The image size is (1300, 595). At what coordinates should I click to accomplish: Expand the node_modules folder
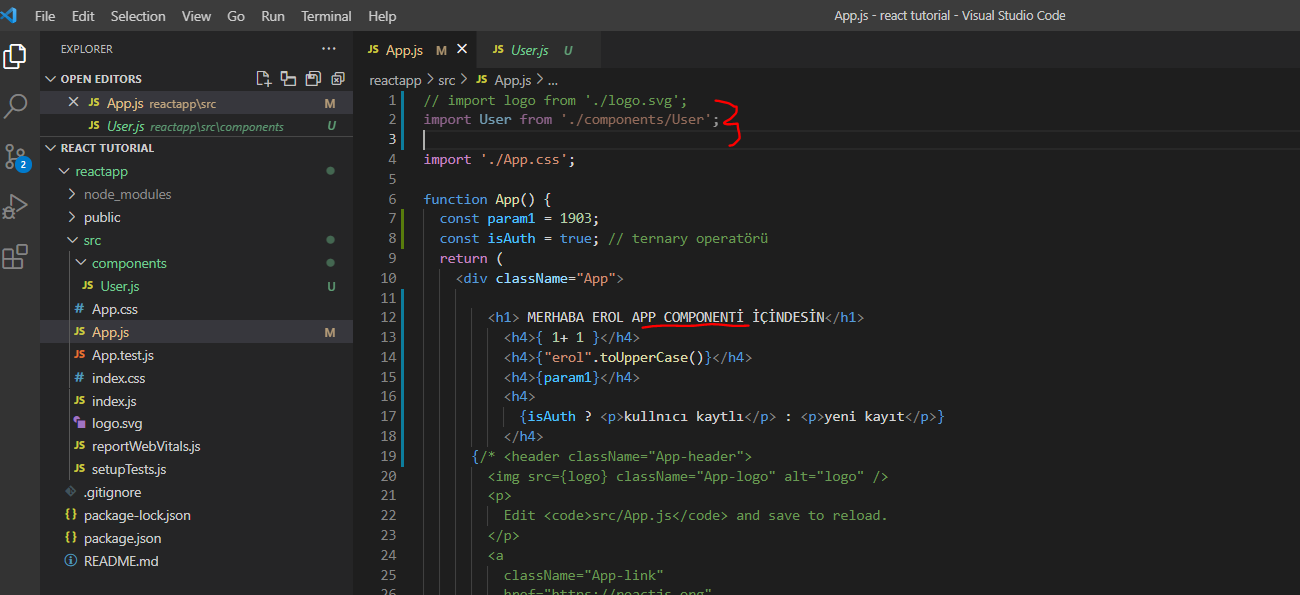tap(127, 194)
